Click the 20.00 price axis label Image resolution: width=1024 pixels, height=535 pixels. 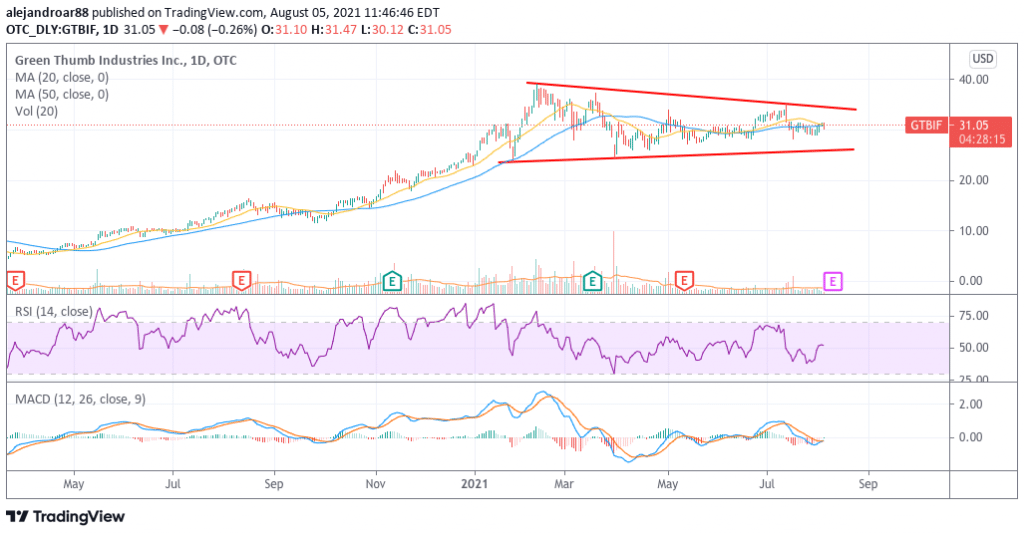973,180
